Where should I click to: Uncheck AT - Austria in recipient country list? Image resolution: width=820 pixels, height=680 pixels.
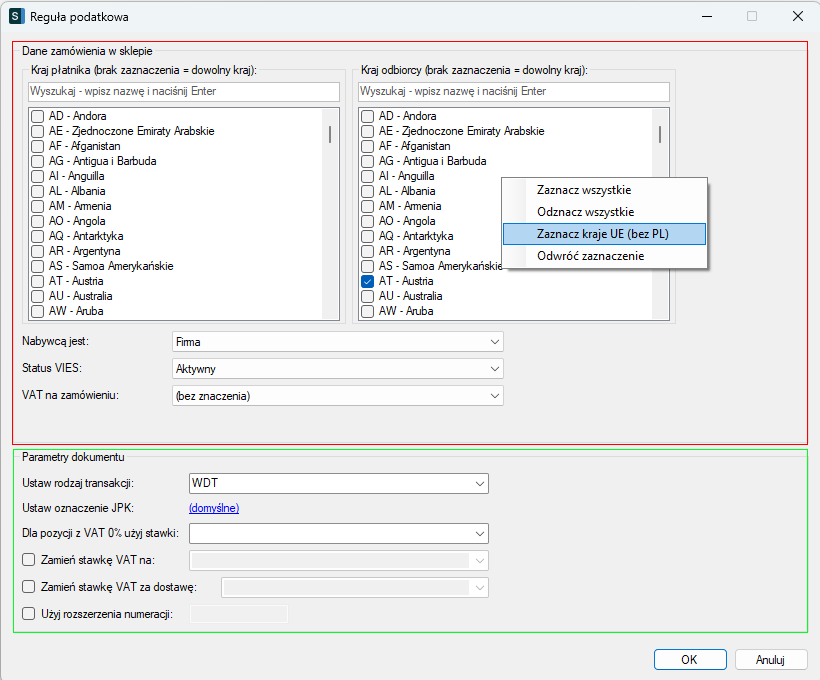pos(367,281)
